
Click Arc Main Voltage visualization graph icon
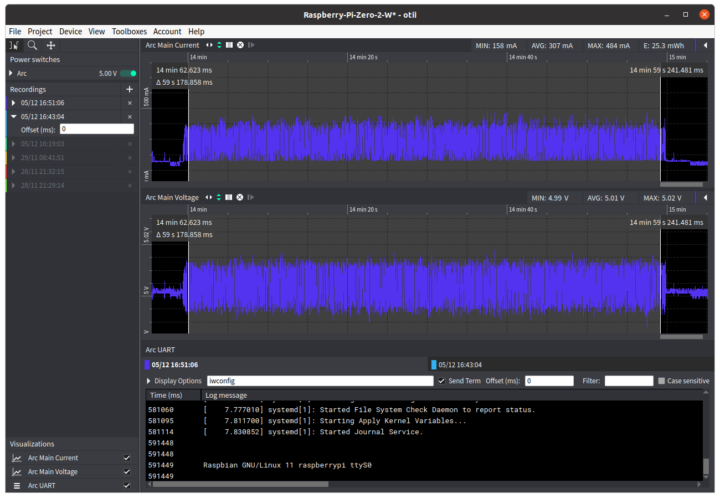[17, 472]
